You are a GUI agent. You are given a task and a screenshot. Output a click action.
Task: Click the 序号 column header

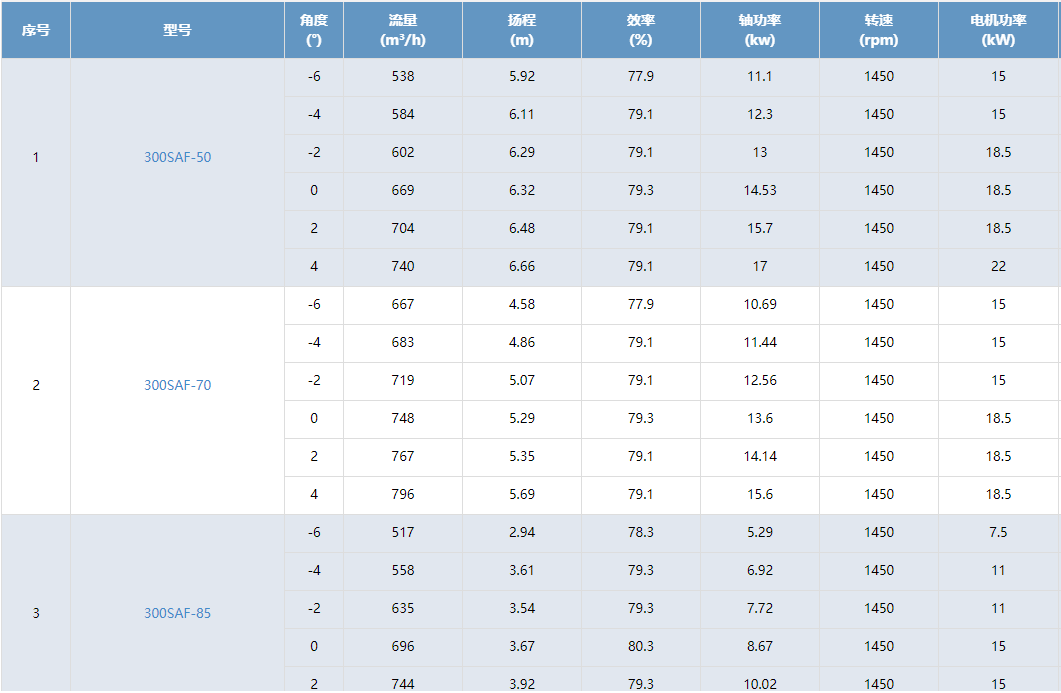tap(36, 30)
